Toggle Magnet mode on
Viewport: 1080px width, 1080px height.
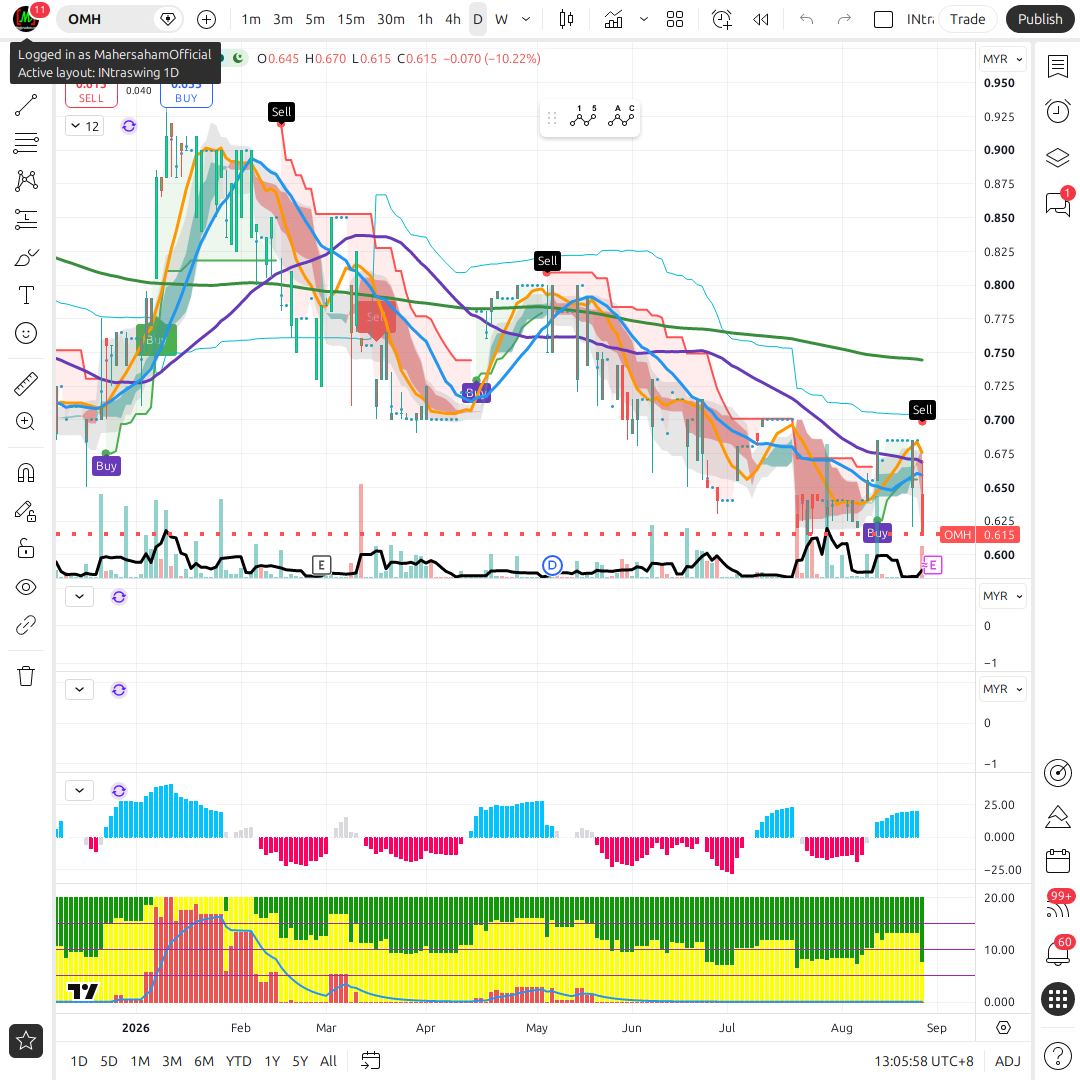pos(26,473)
